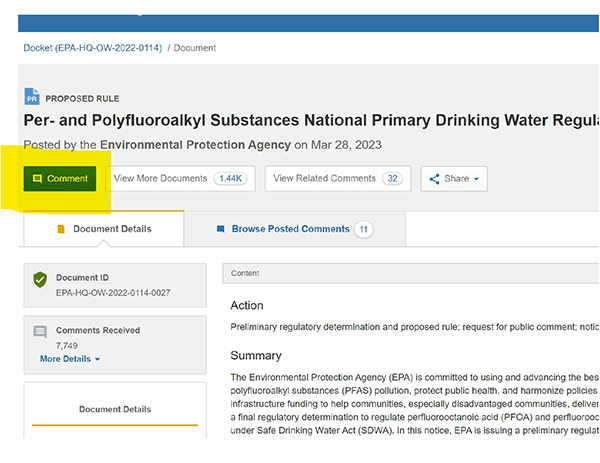Viewport: 600px width, 463px height.
Task: Click the green shield Document ID icon
Action: [x=40, y=279]
